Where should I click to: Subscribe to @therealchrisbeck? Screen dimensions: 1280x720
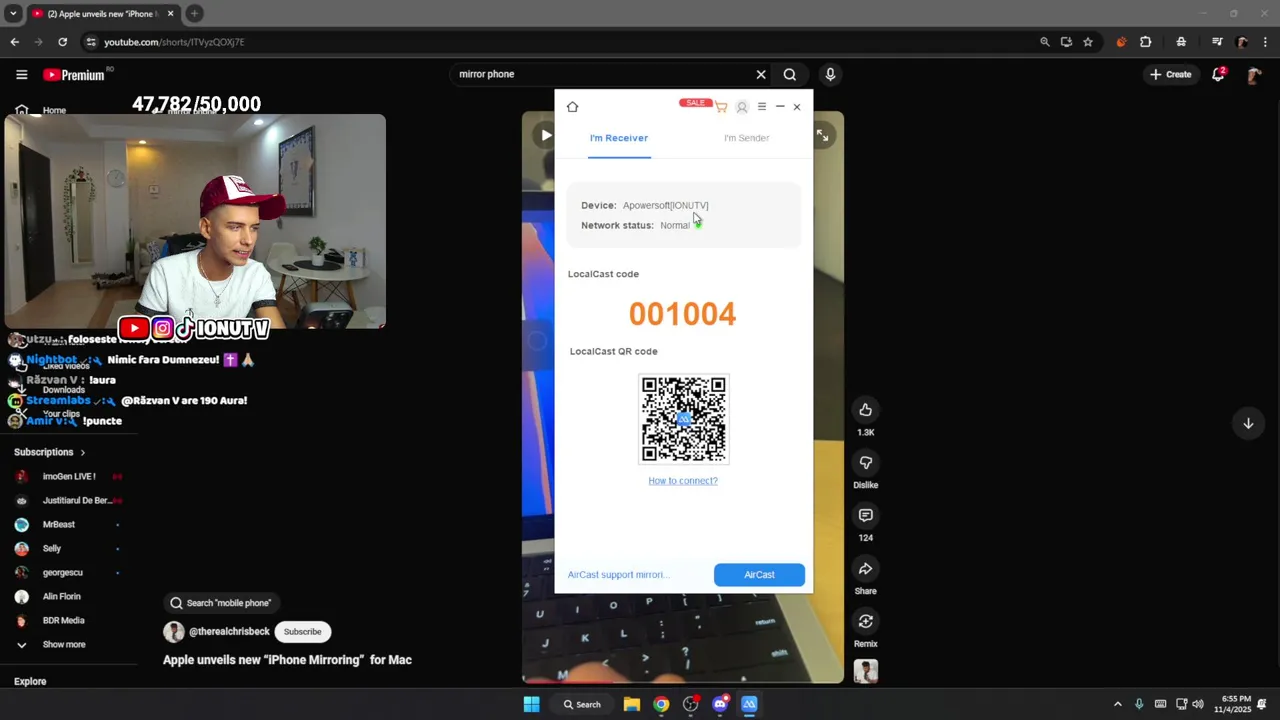tap(302, 632)
